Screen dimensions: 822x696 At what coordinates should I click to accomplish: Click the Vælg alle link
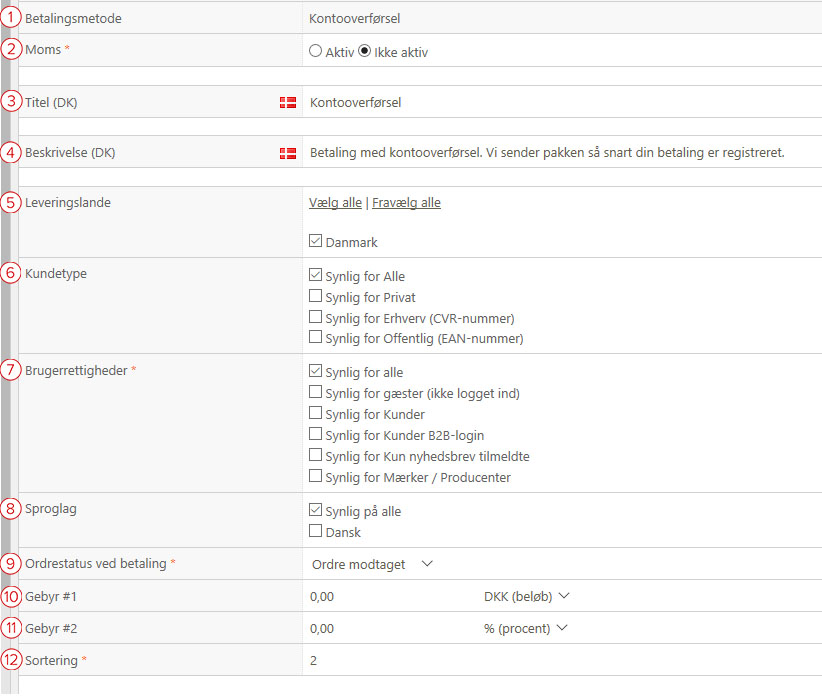(x=335, y=203)
